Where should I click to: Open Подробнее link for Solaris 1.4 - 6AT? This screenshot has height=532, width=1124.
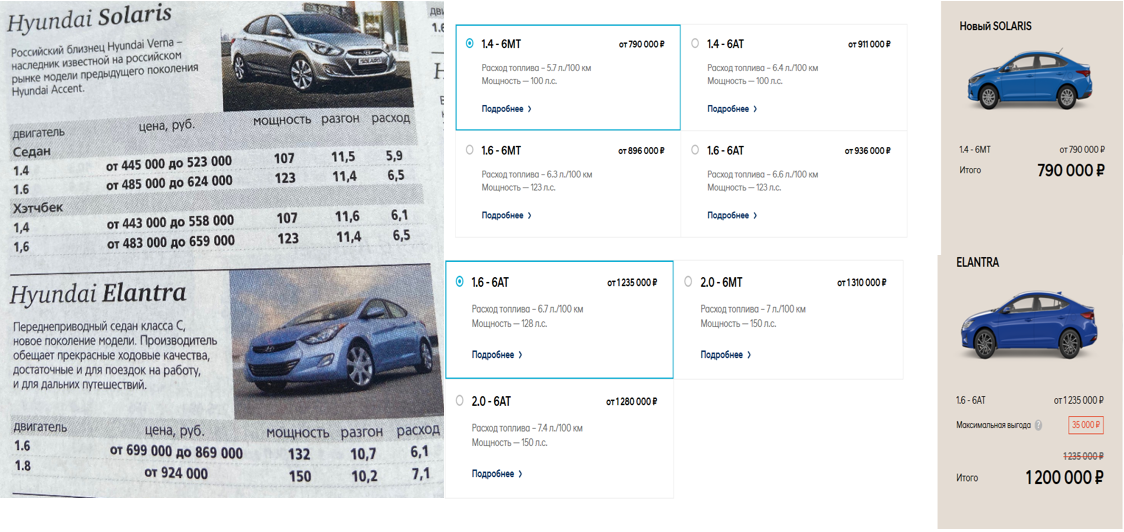click(732, 109)
